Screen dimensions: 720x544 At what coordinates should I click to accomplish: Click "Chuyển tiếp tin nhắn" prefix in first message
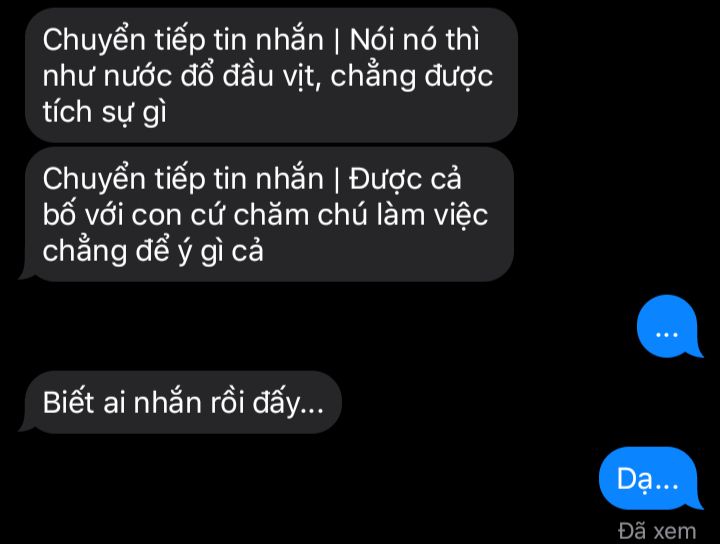(183, 40)
